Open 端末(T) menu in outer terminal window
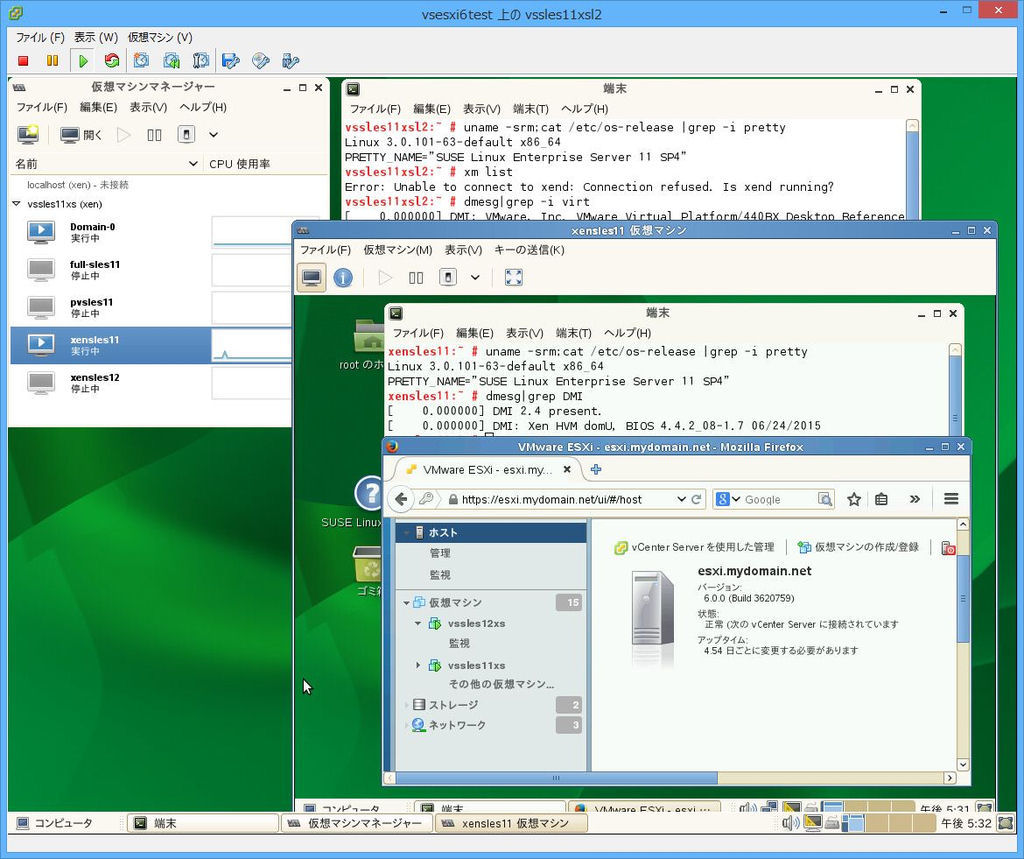 [x=531, y=109]
